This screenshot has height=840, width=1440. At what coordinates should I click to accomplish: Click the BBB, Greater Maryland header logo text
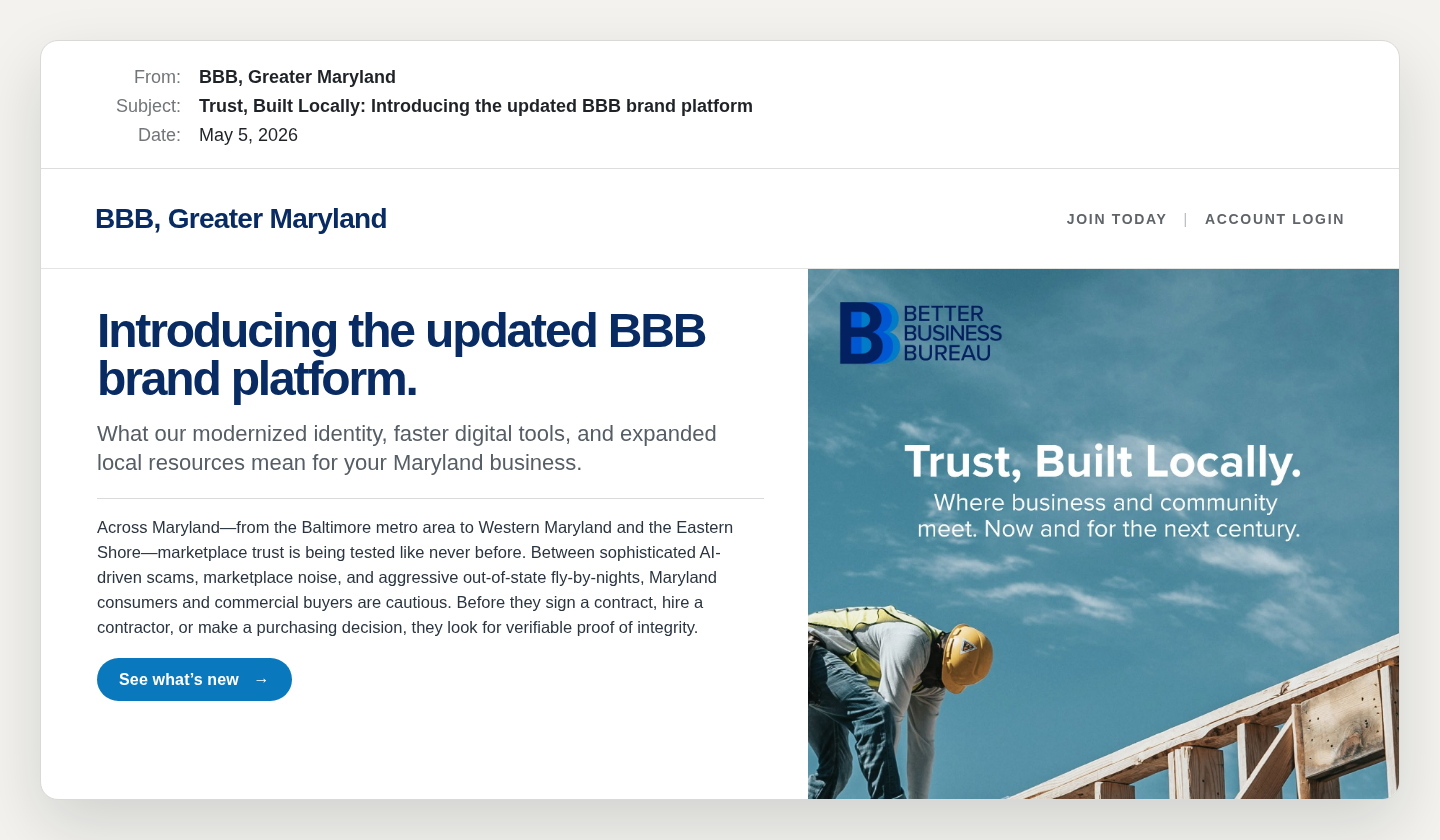click(241, 219)
